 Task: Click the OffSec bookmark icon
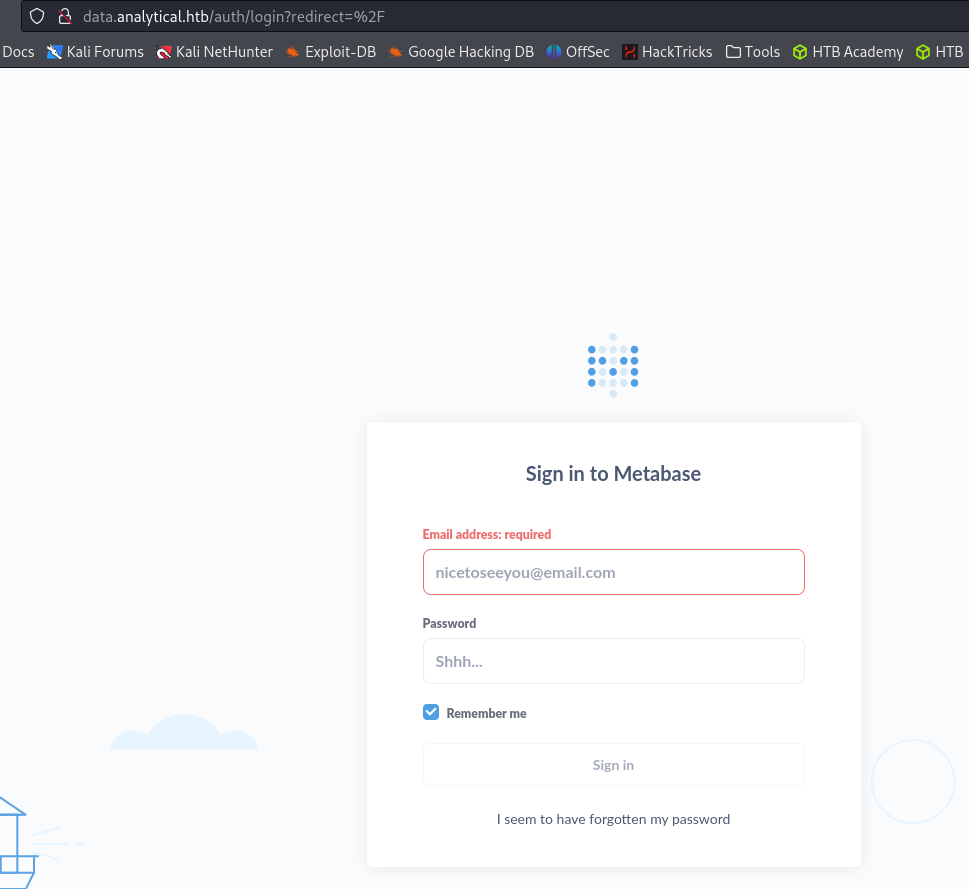pyautogui.click(x=554, y=52)
